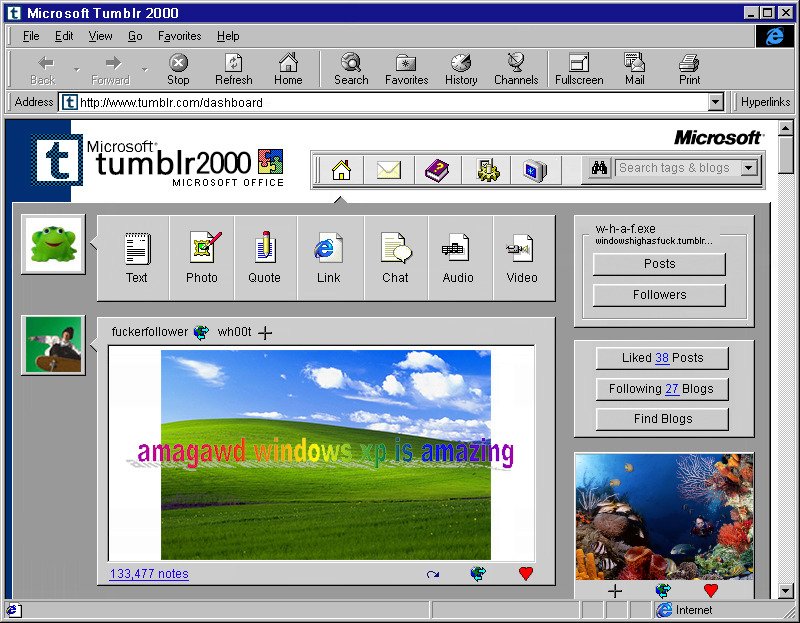Click the vertical scrollbar up arrow

786,128
